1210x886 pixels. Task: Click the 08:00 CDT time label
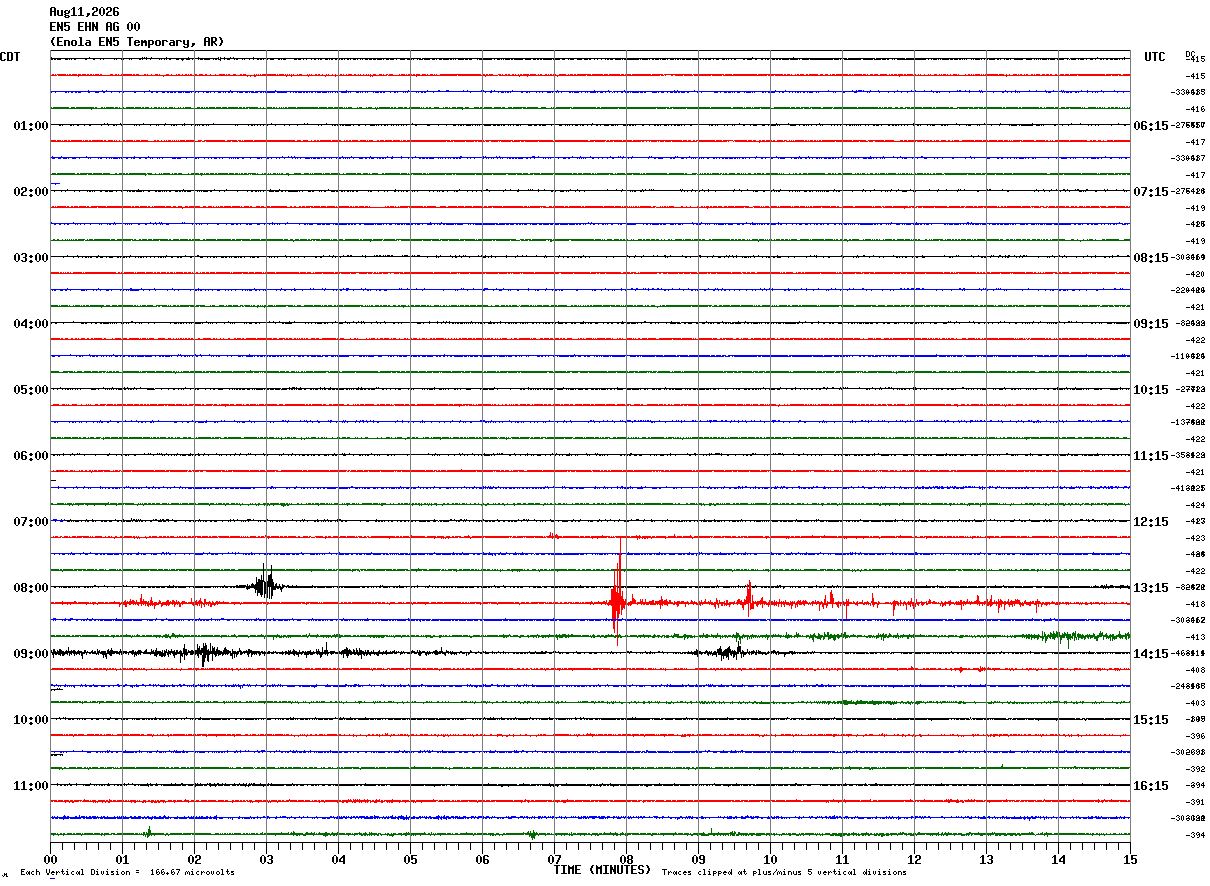(30, 588)
